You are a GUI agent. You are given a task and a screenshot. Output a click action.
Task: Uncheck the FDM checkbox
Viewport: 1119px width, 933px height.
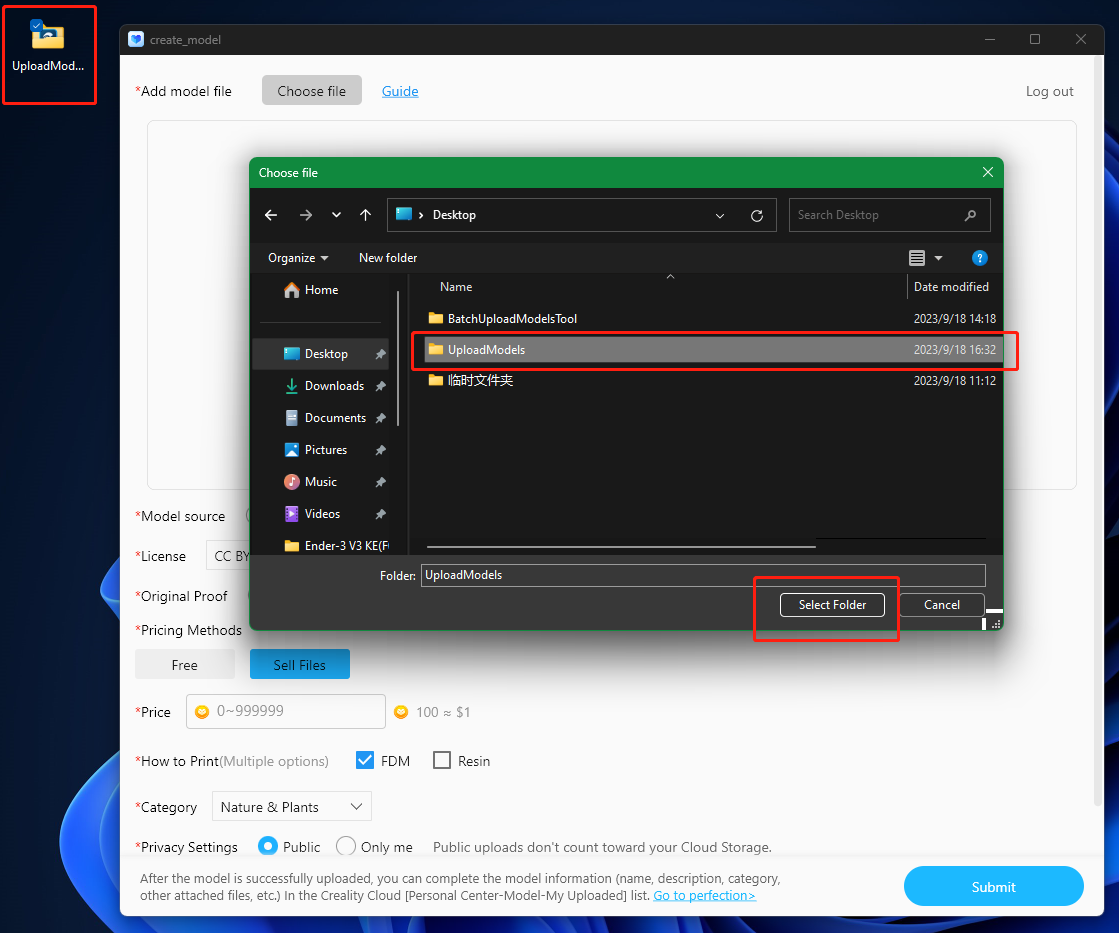point(365,761)
